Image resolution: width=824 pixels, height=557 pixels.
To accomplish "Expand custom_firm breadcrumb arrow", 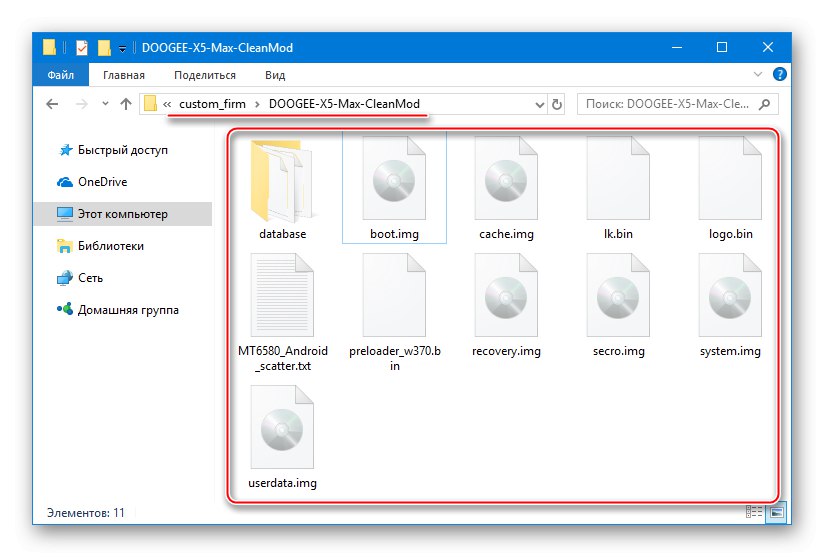I will click(x=257, y=104).
